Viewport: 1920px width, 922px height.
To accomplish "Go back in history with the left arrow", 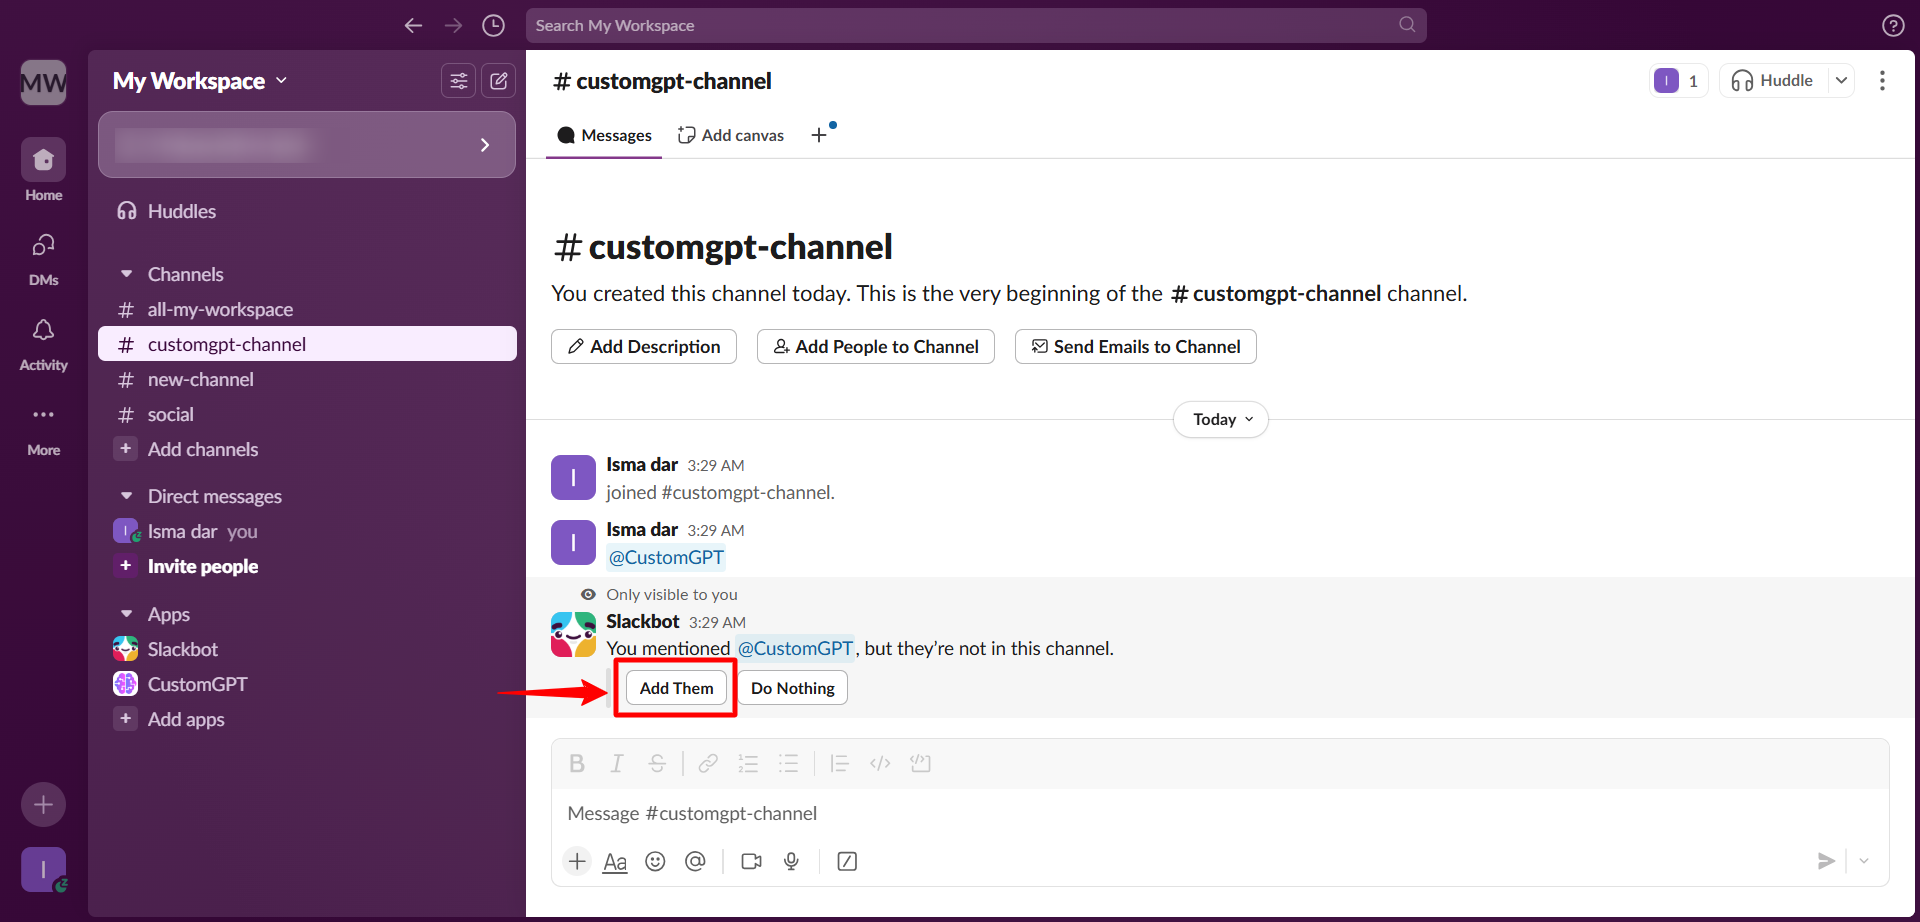I will pos(413,25).
